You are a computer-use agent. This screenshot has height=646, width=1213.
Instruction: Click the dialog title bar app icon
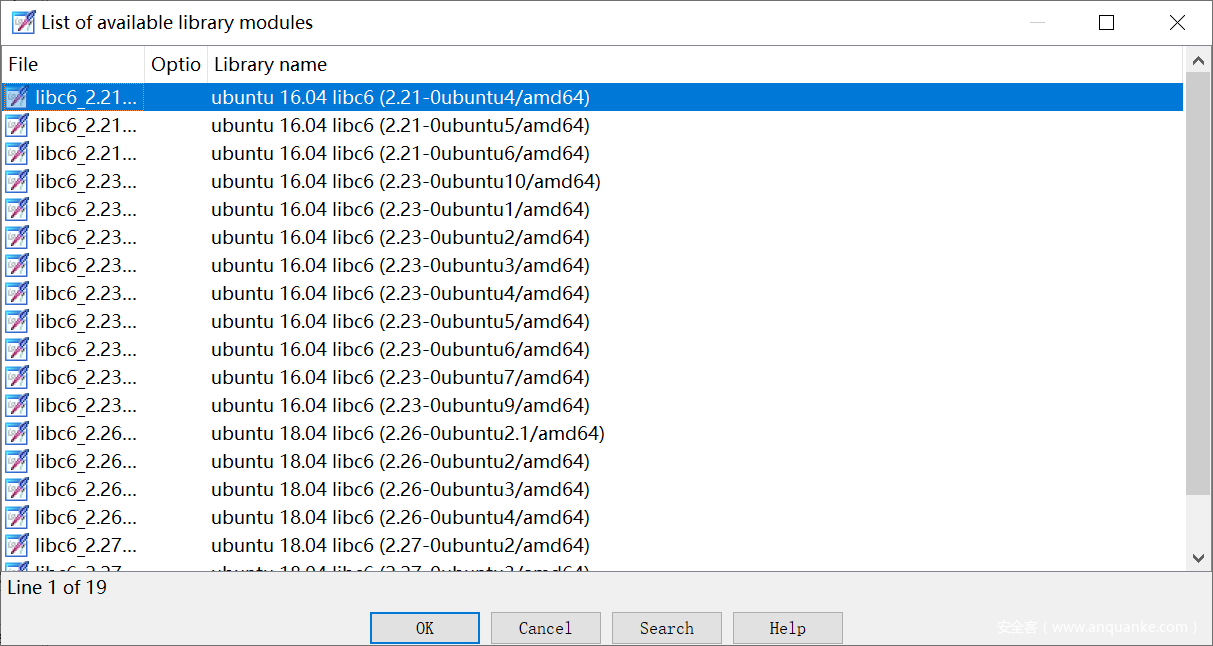[23, 22]
